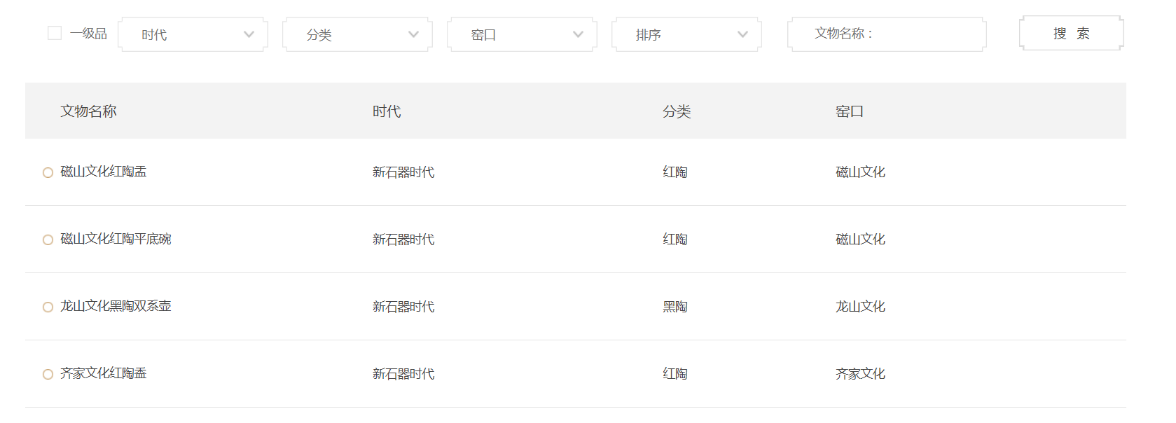Open the 时代 dropdown filter
Viewport: 1176px width, 423px height.
click(x=192, y=34)
